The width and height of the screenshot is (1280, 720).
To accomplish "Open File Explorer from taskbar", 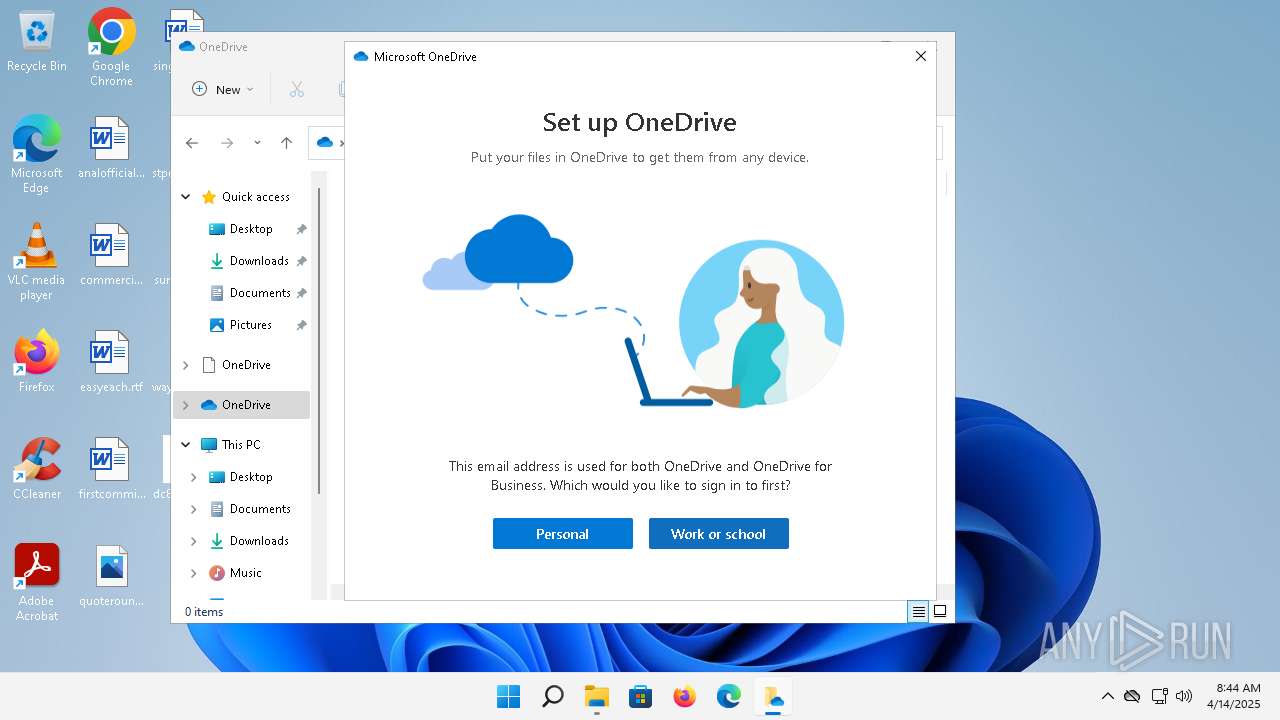I will coord(596,696).
